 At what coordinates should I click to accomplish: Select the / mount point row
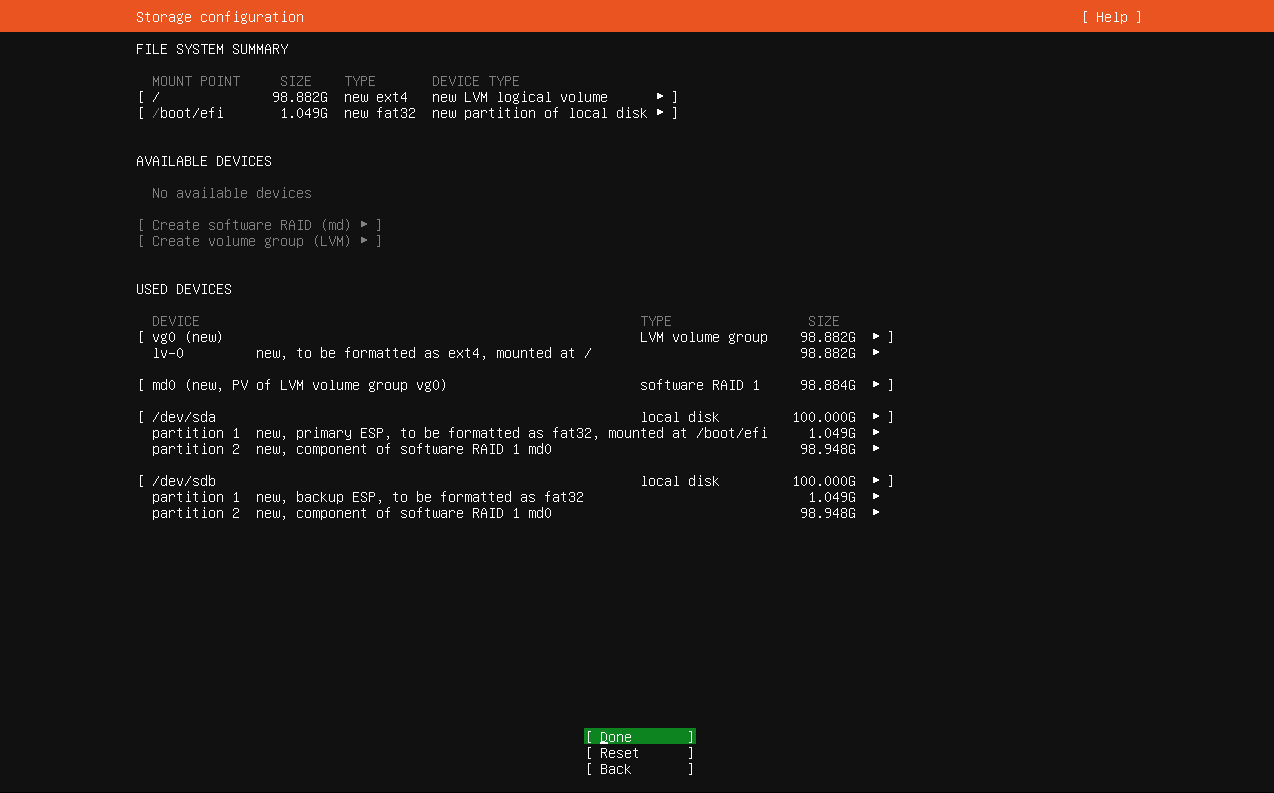tap(408, 97)
